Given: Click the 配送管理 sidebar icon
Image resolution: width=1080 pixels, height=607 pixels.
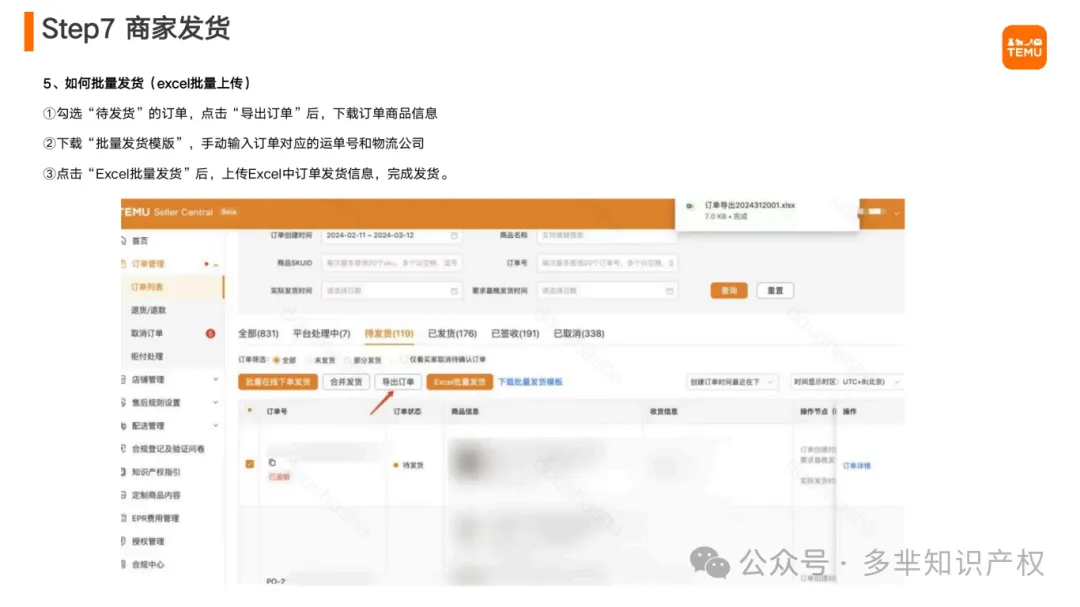Looking at the screenshot, I should click(x=124, y=426).
